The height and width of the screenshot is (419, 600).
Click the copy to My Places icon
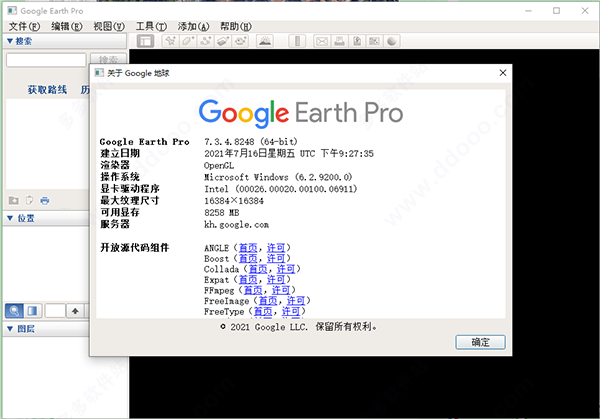pos(29,200)
